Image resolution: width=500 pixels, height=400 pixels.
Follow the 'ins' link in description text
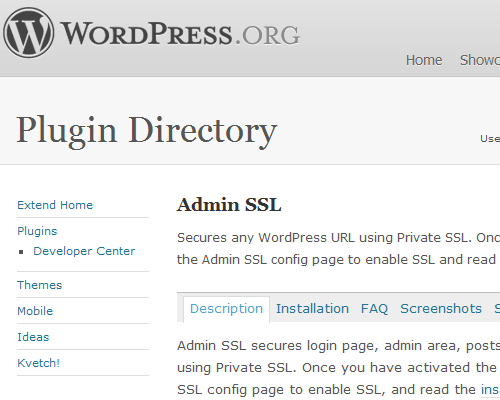click(x=490, y=389)
